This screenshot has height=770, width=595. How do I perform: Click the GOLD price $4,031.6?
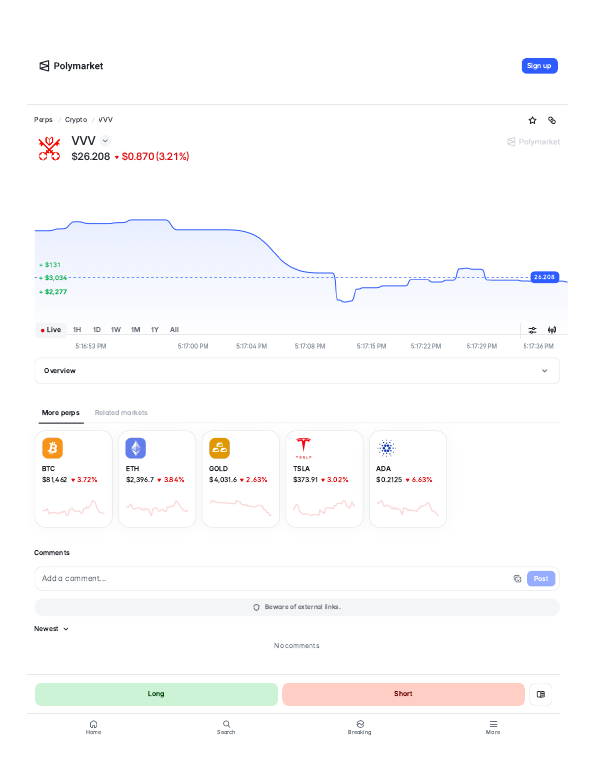click(223, 480)
